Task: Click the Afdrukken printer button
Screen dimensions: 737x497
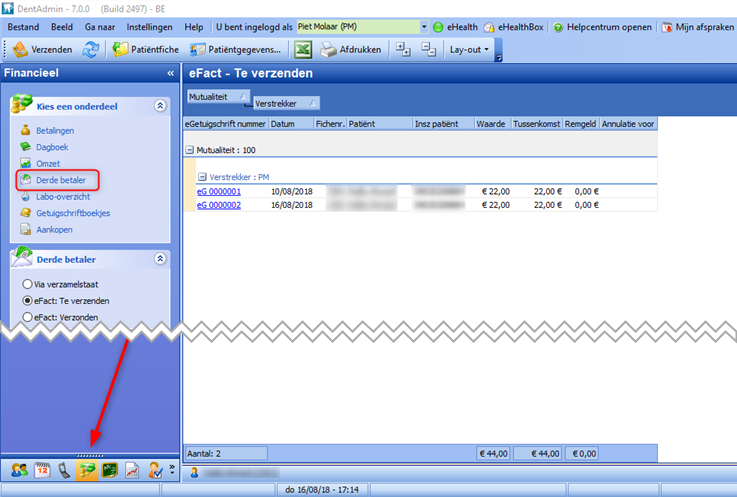Action: point(351,49)
